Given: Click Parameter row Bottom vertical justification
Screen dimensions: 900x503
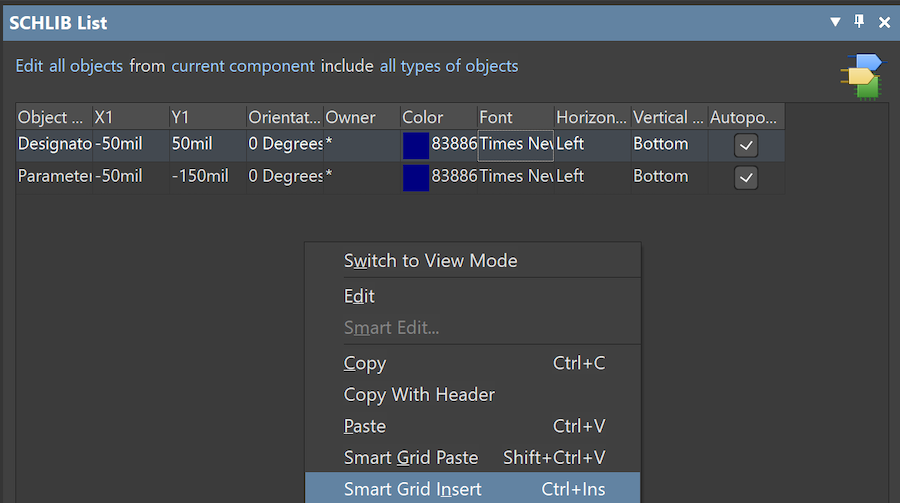Looking at the screenshot, I should pyautogui.click(x=669, y=176).
